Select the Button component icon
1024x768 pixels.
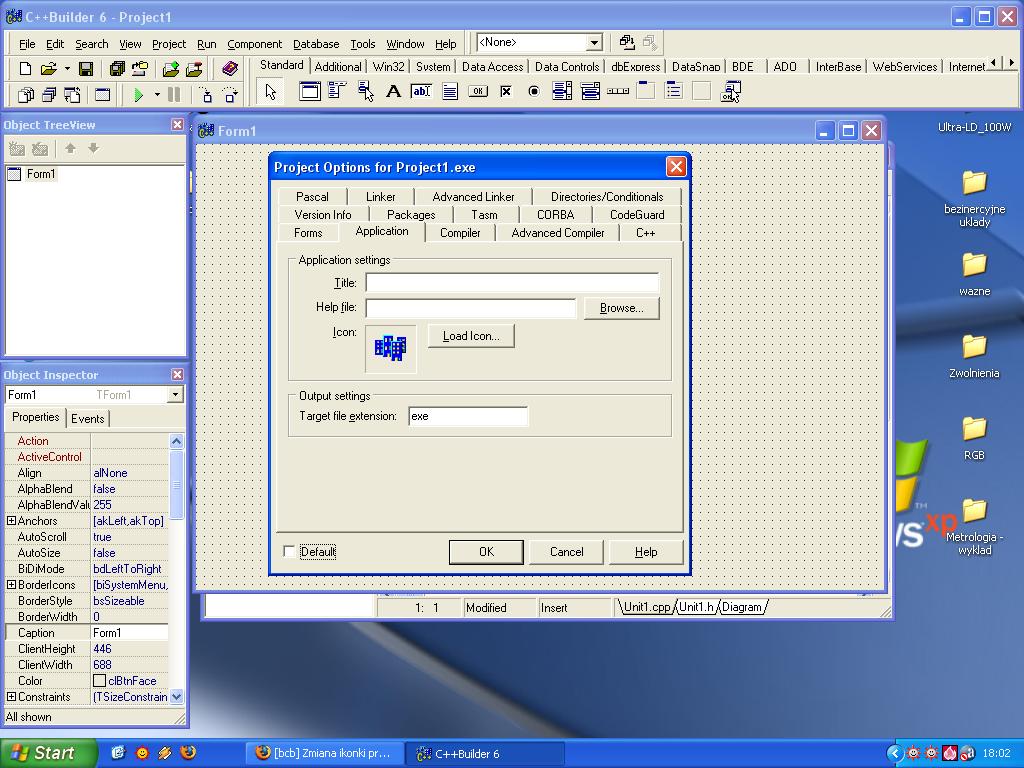tap(477, 91)
